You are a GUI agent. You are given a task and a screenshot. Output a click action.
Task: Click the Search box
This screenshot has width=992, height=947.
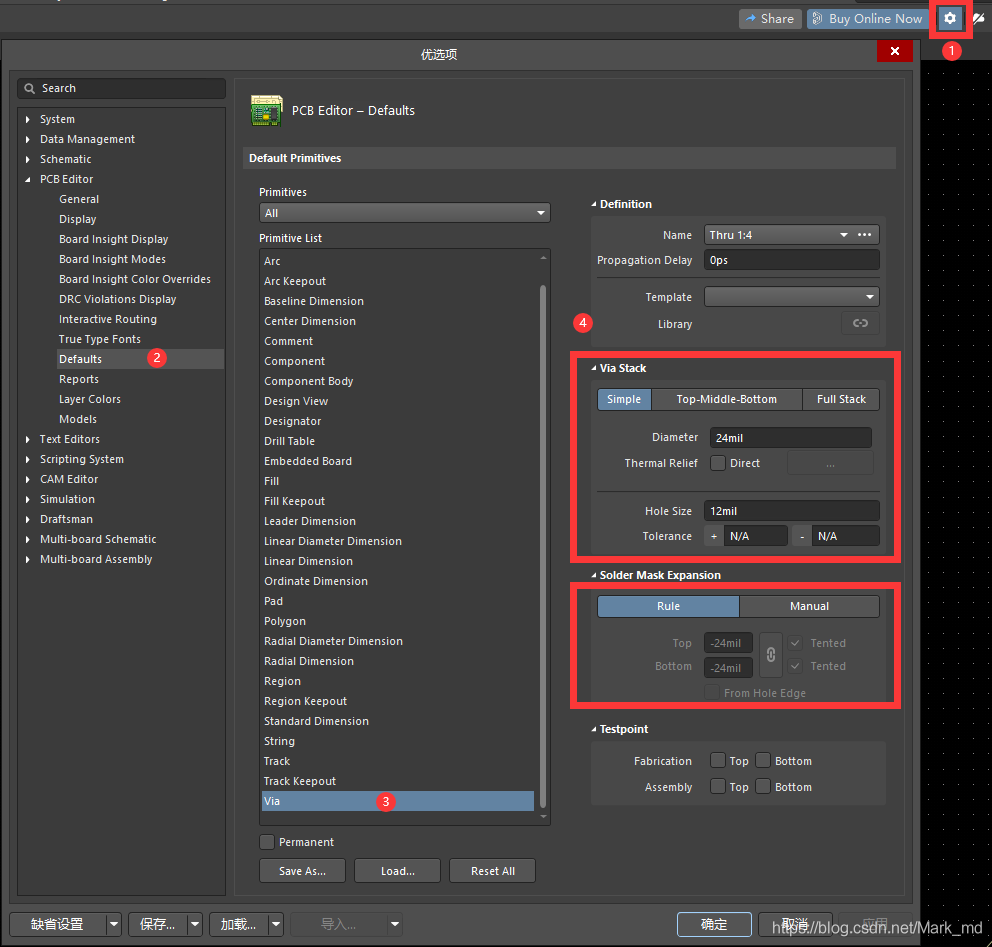pyautogui.click(x=121, y=89)
